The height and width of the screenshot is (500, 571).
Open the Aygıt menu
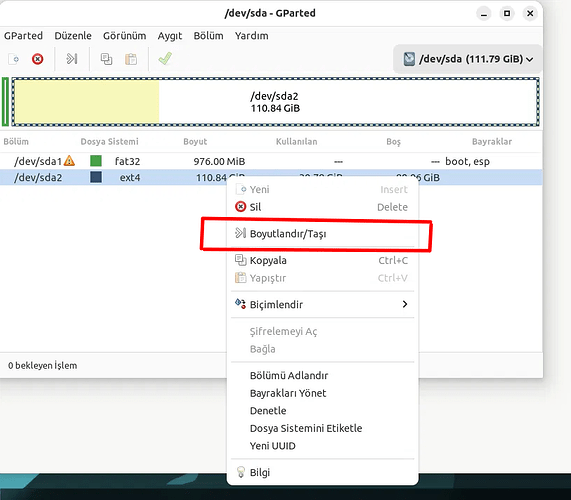(x=170, y=36)
